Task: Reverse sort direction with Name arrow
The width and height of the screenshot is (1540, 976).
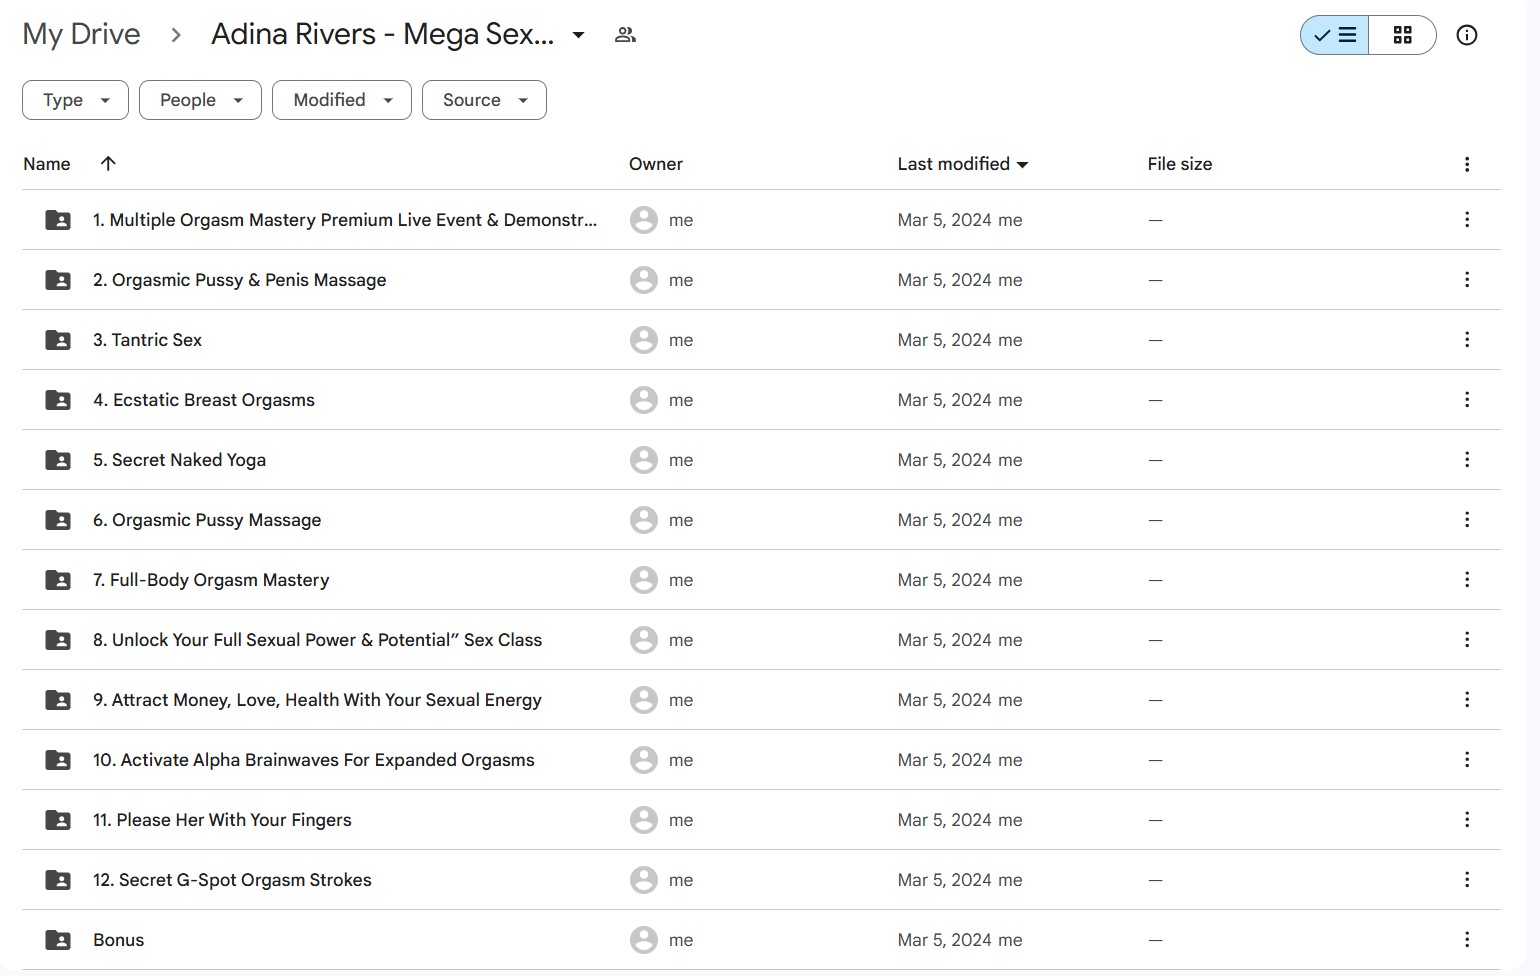Action: coord(108,164)
